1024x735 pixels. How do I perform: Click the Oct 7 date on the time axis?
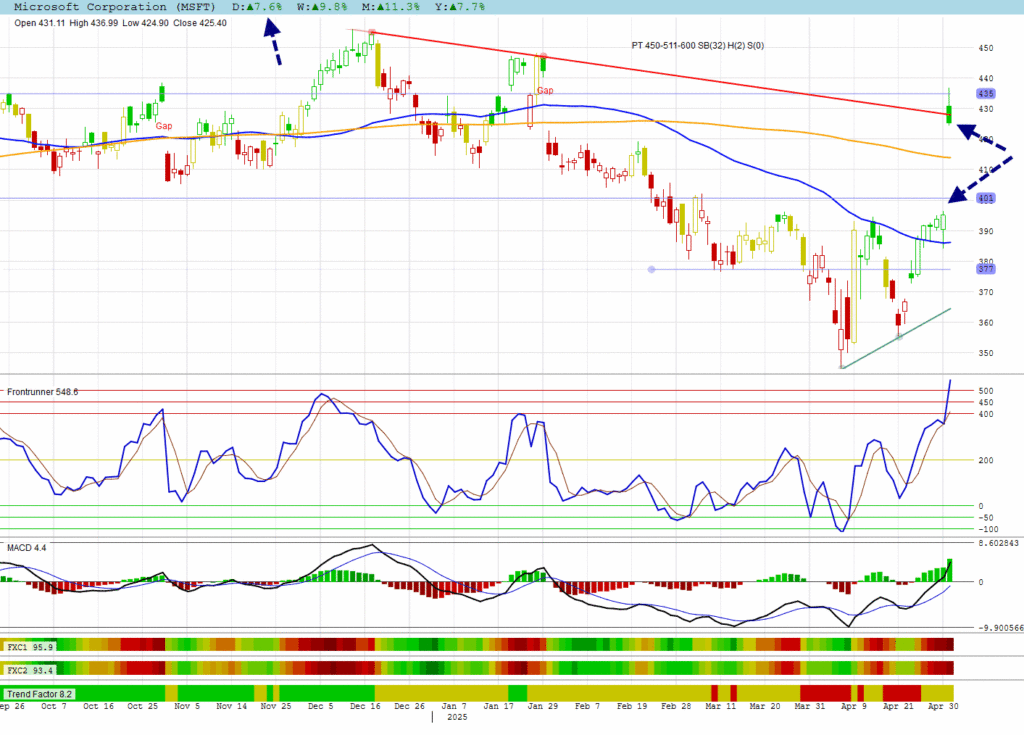[x=54, y=706]
